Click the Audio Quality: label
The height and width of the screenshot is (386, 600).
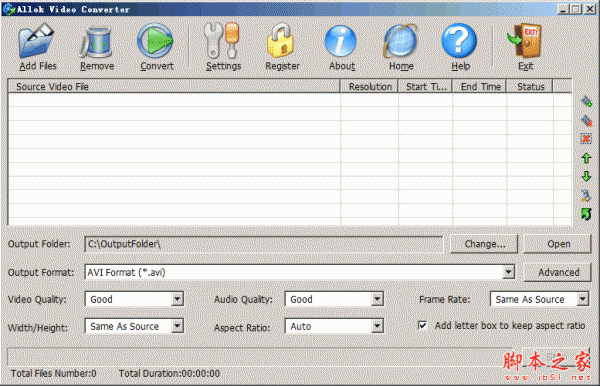click(243, 300)
